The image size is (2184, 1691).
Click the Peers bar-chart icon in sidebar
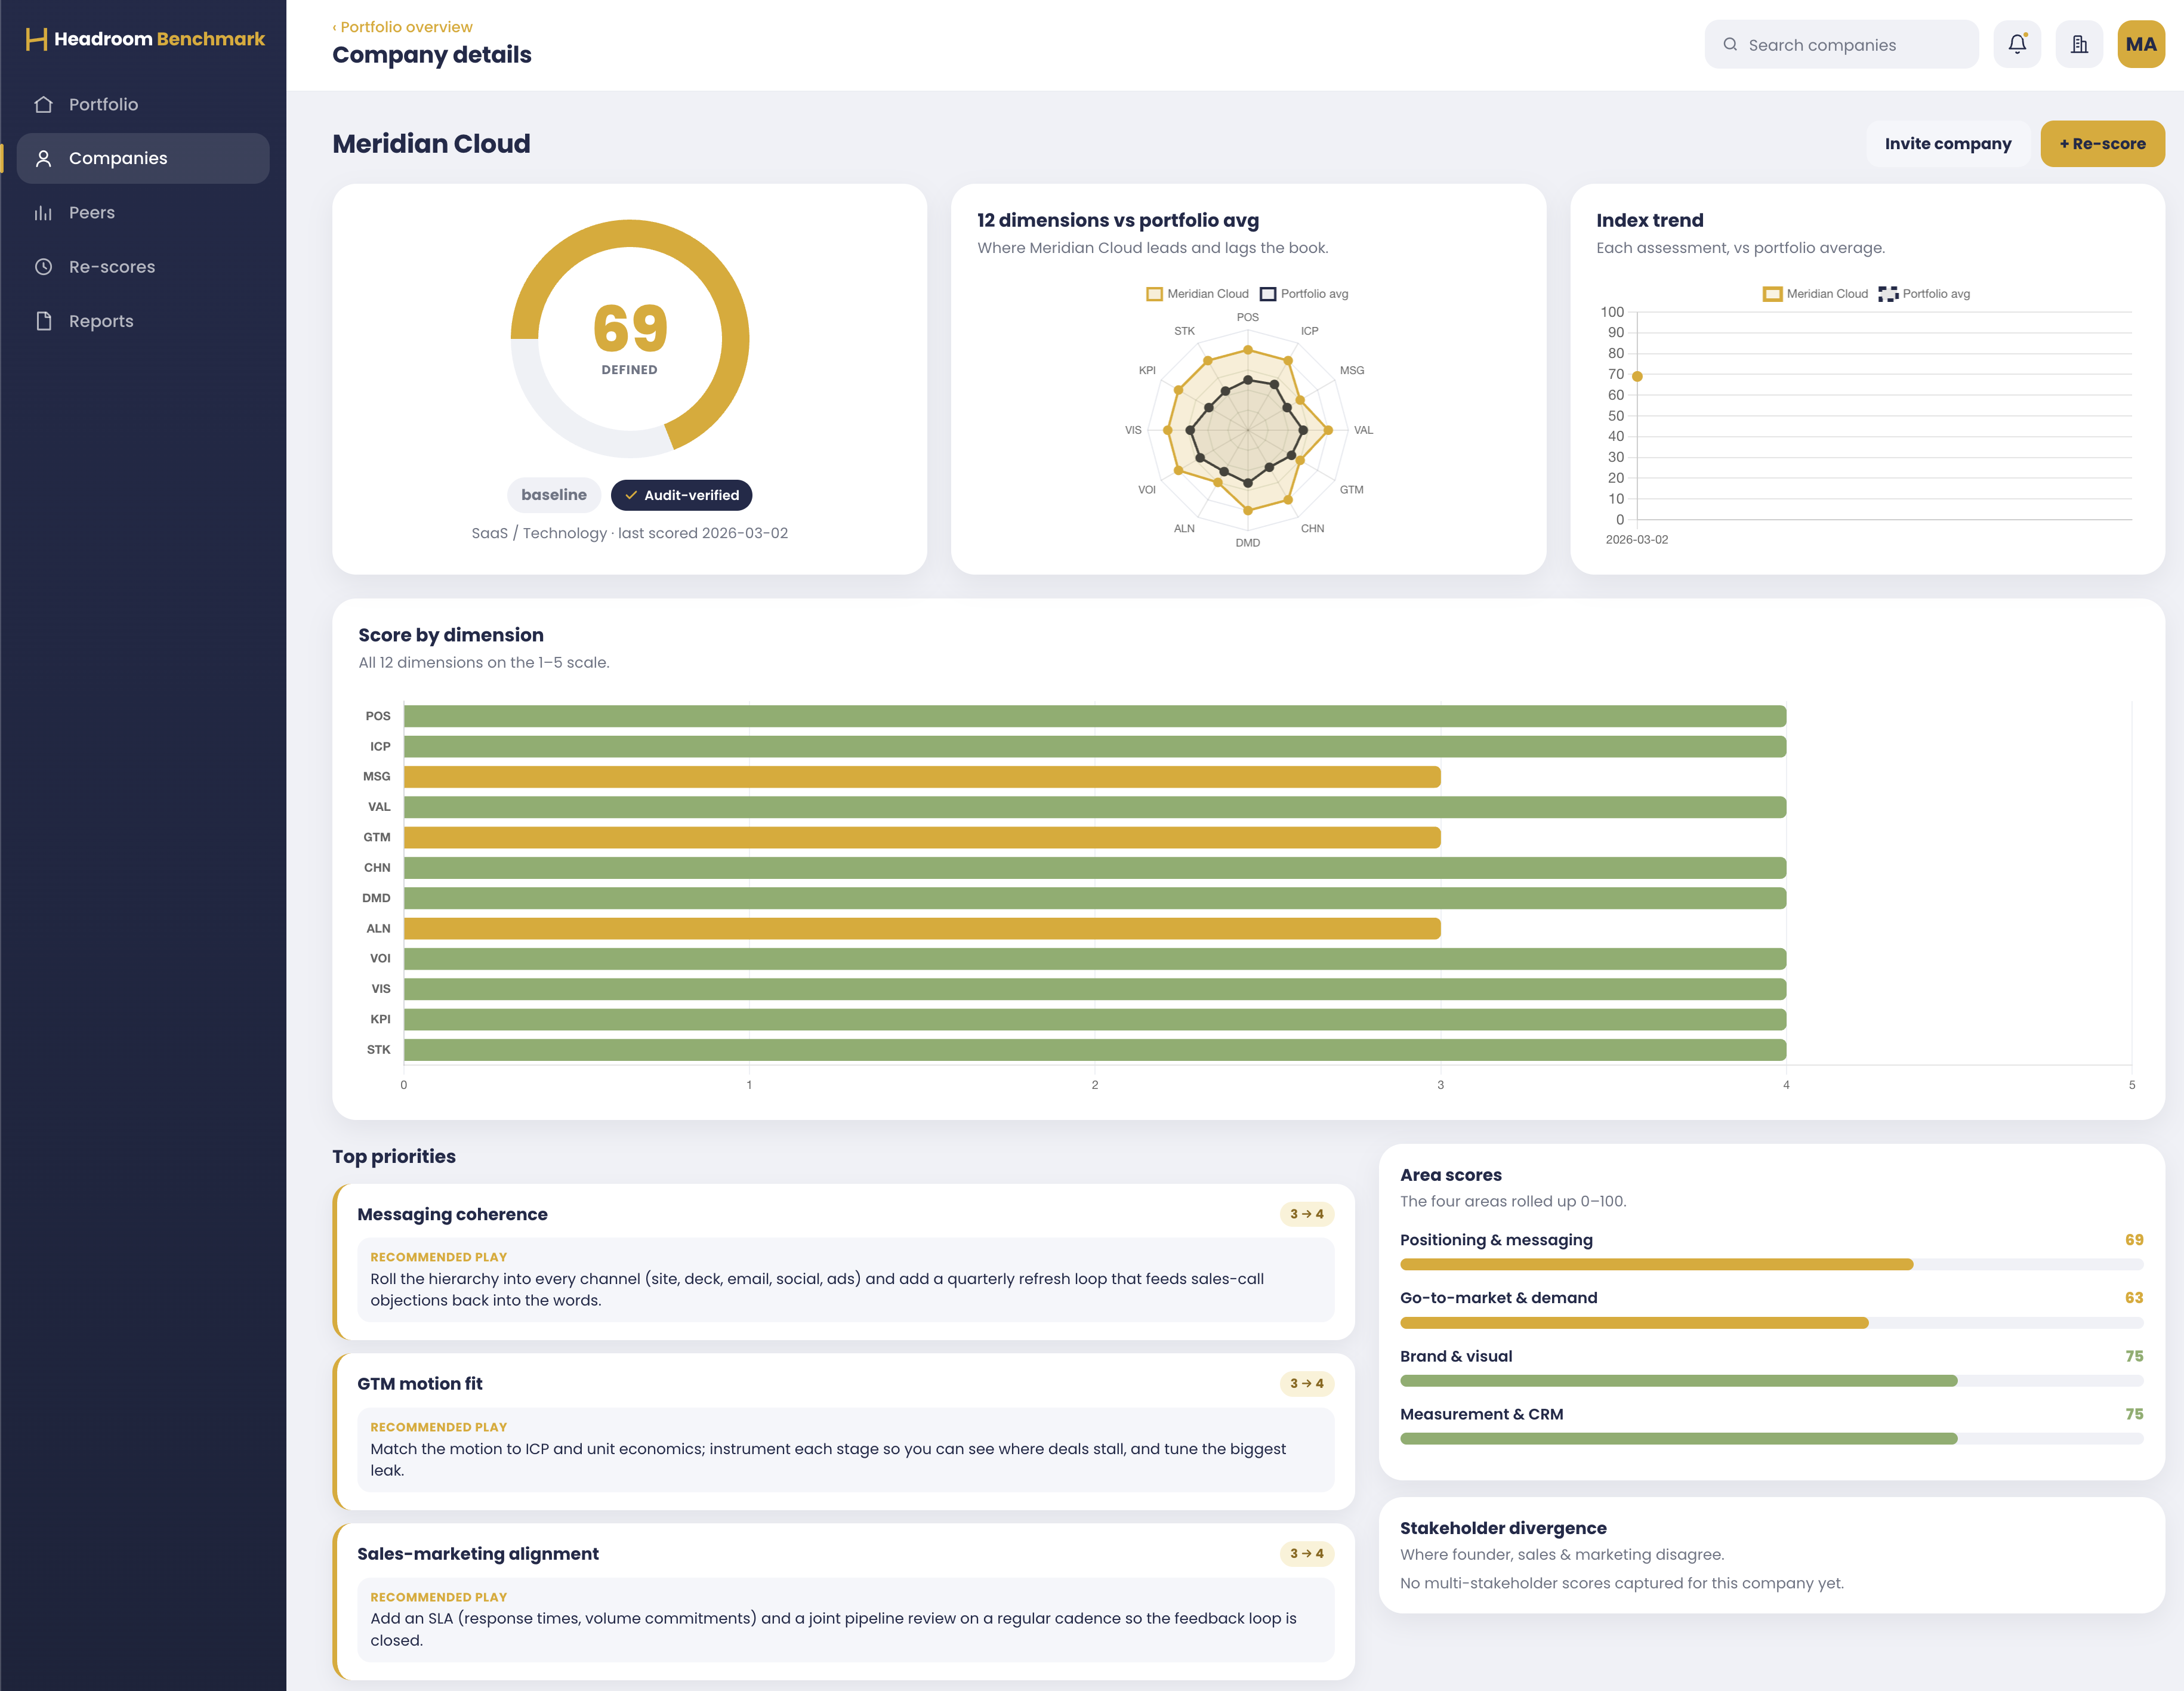(43, 213)
